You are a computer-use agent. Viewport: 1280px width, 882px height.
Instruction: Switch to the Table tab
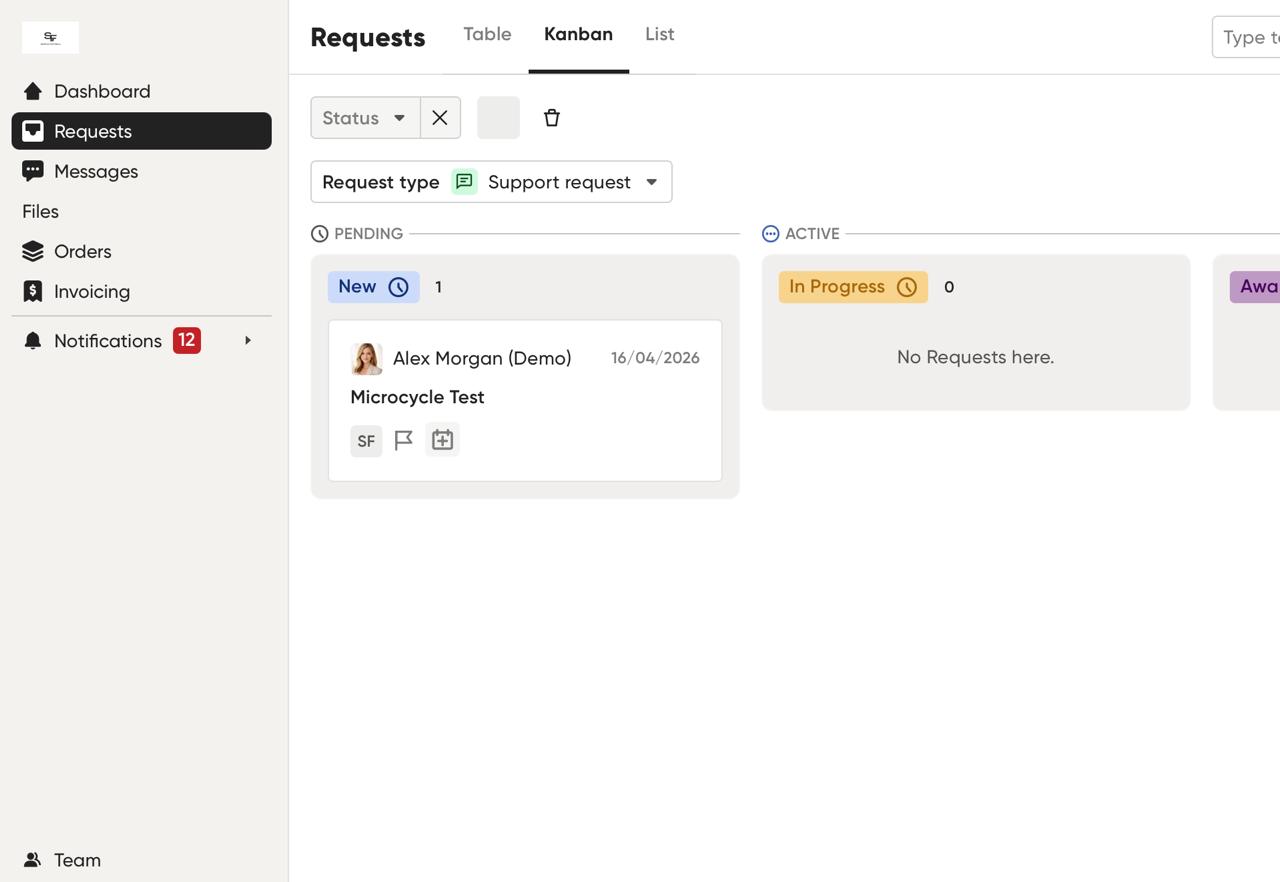tap(487, 35)
